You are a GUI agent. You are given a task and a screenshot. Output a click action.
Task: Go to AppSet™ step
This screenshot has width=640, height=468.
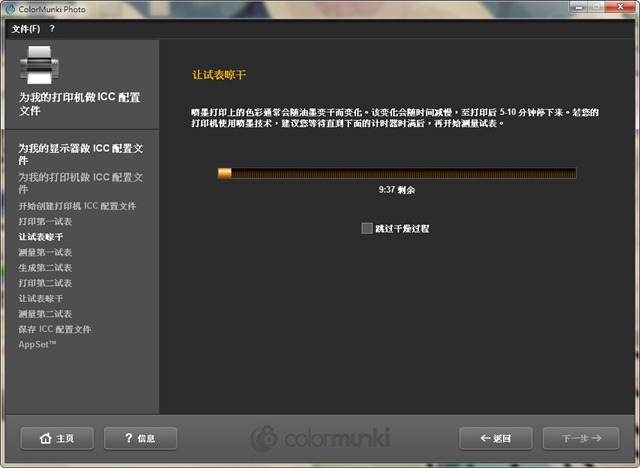pos(37,344)
